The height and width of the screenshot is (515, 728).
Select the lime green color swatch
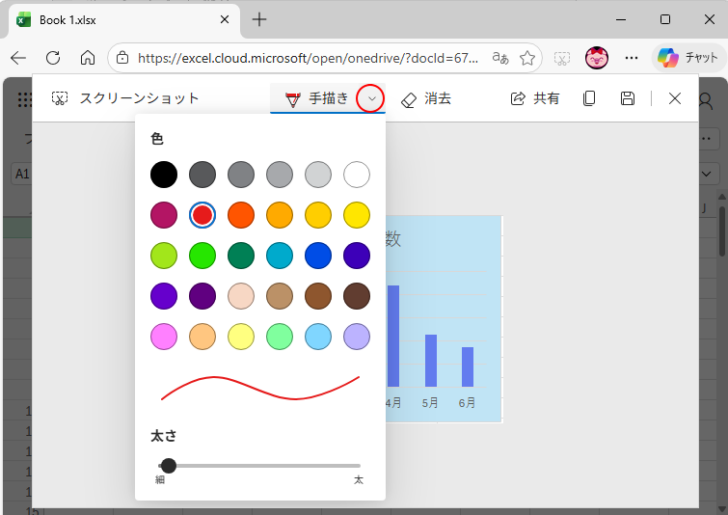(x=164, y=255)
